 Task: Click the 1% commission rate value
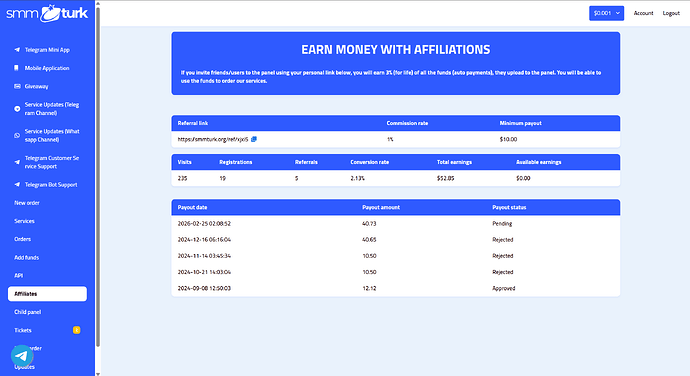[390, 139]
